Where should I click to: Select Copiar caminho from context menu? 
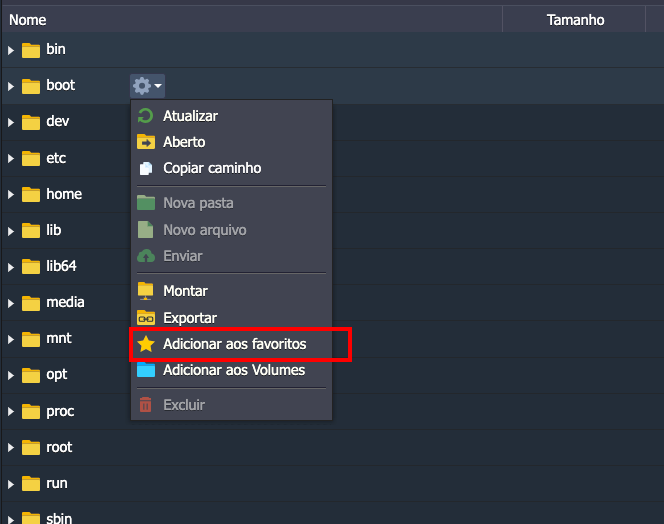point(212,168)
